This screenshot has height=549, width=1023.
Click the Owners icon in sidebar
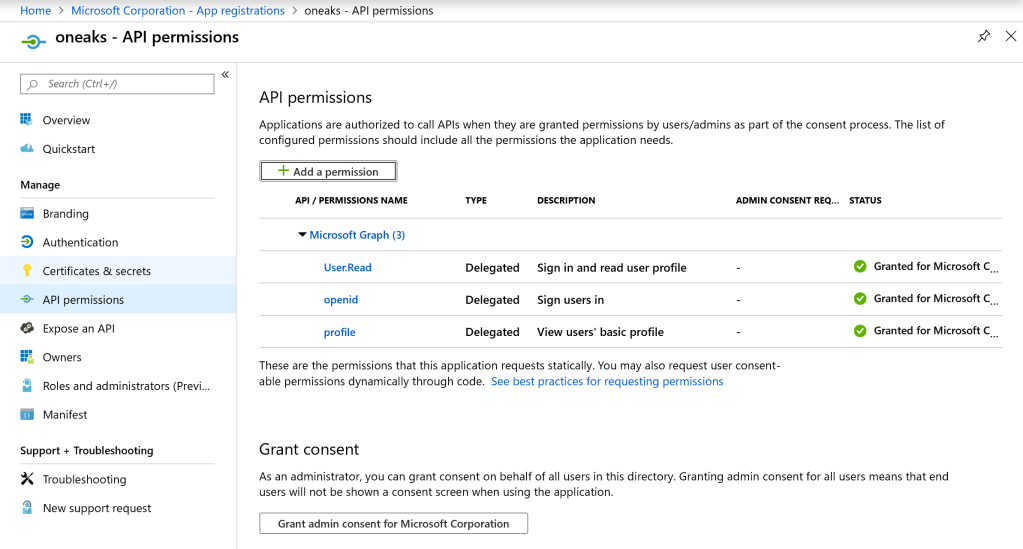tap(27, 357)
